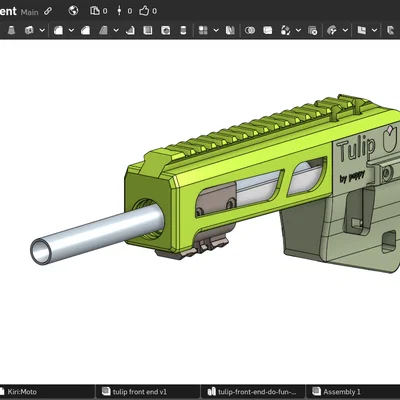Viewport: 400px width, 400px height.
Task: Select the Thicken tool in toolbar
Action: (x=29, y=30)
